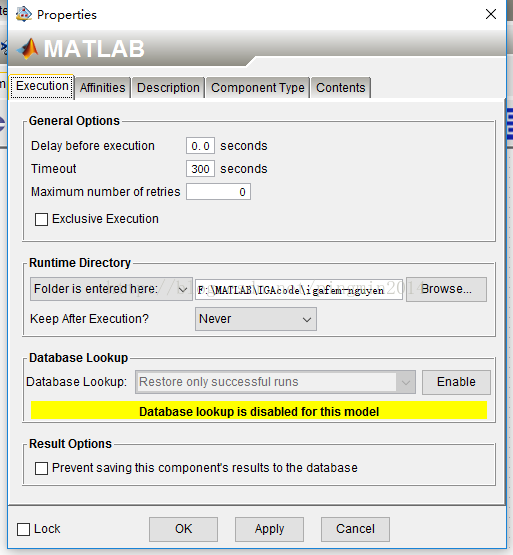This screenshot has width=513, height=555.
Task: Click the Timeout seconds field
Action: click(x=200, y=169)
